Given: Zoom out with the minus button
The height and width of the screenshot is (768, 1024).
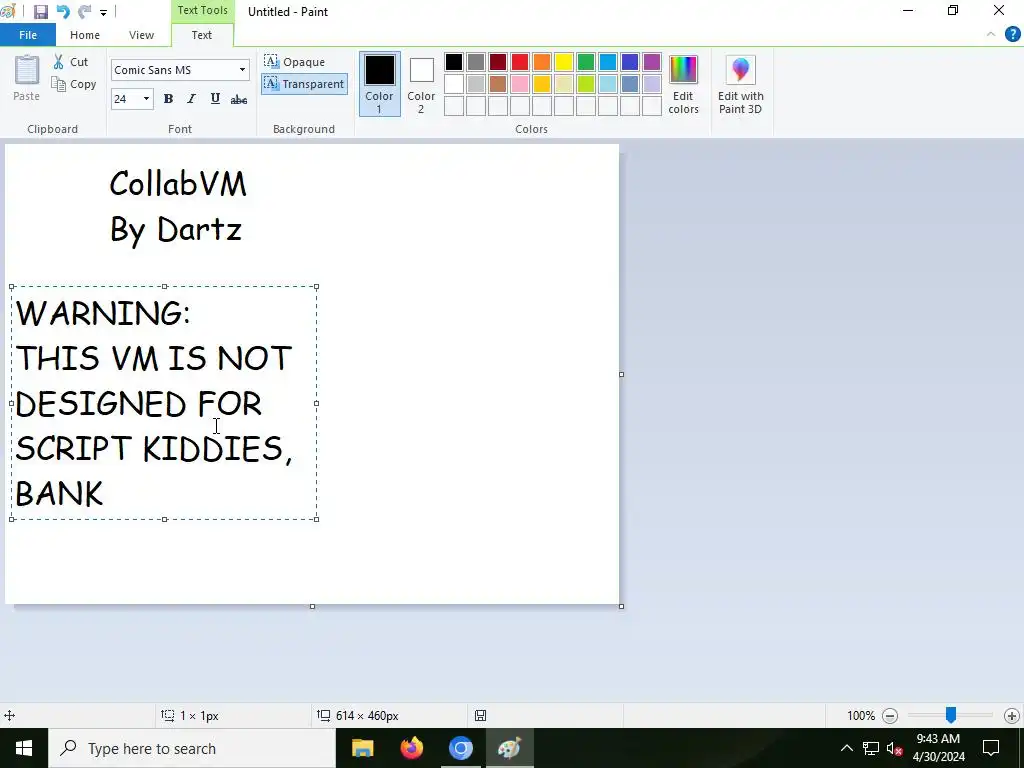Looking at the screenshot, I should [889, 716].
